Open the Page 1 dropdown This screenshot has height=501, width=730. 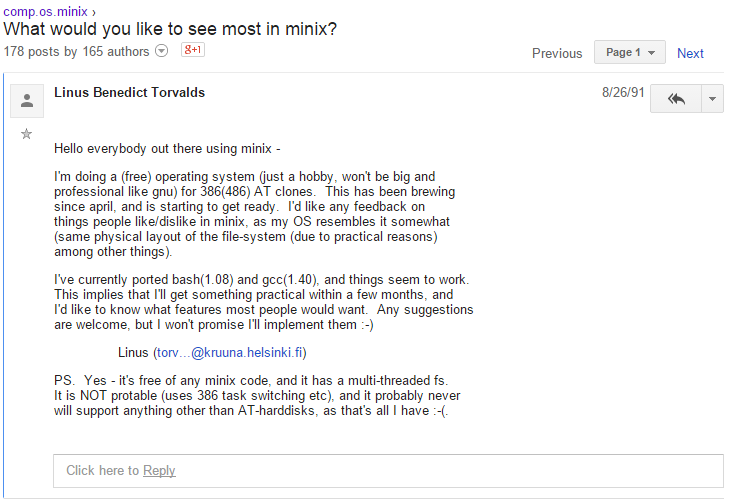pyautogui.click(x=629, y=52)
